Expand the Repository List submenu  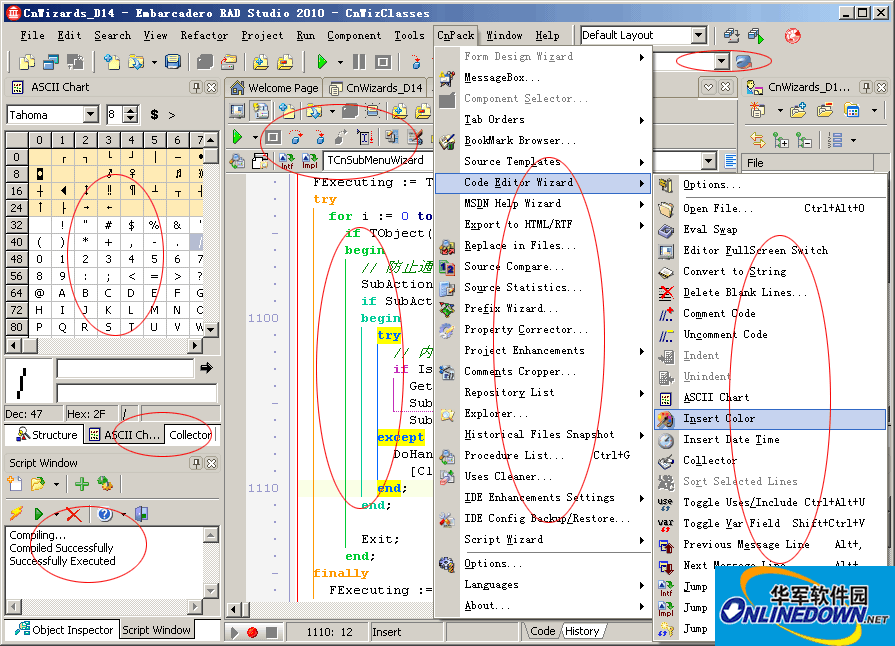point(642,393)
